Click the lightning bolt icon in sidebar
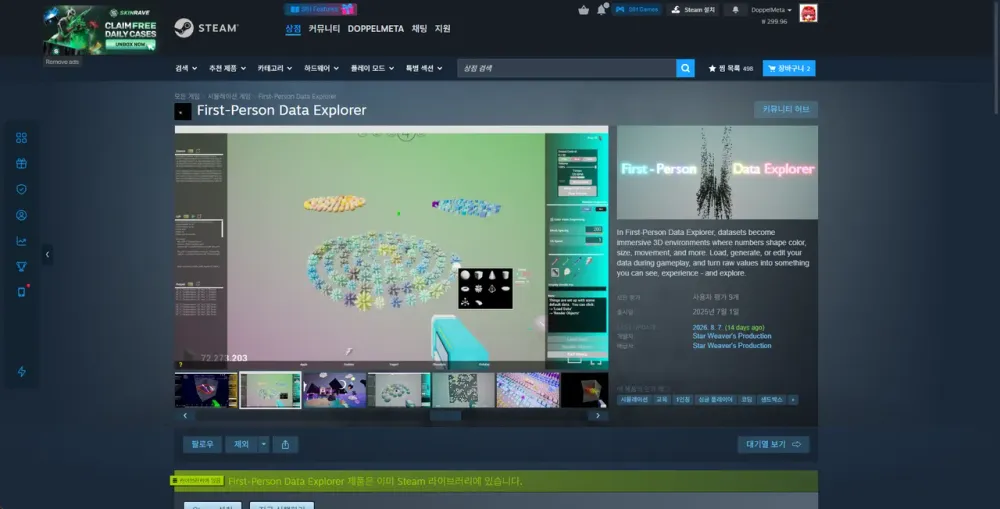This screenshot has height=509, width=1000. [x=21, y=371]
